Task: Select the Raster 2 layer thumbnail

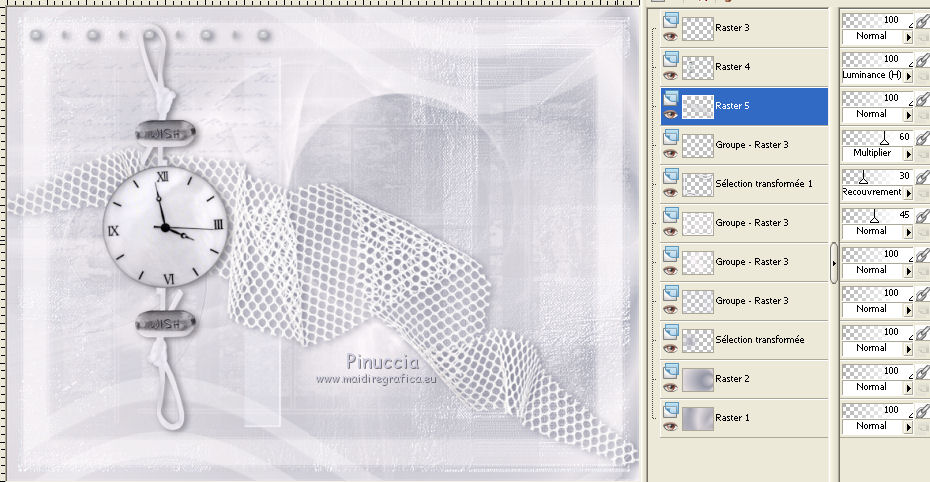Action: (x=698, y=379)
